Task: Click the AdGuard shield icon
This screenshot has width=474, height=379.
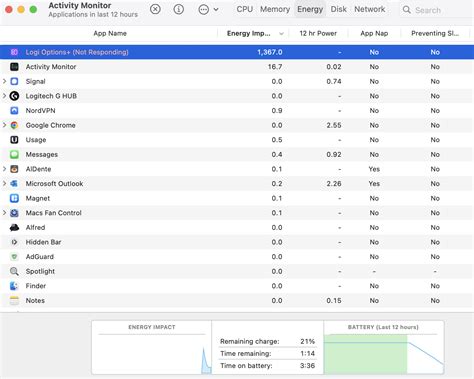Action: pyautogui.click(x=14, y=257)
